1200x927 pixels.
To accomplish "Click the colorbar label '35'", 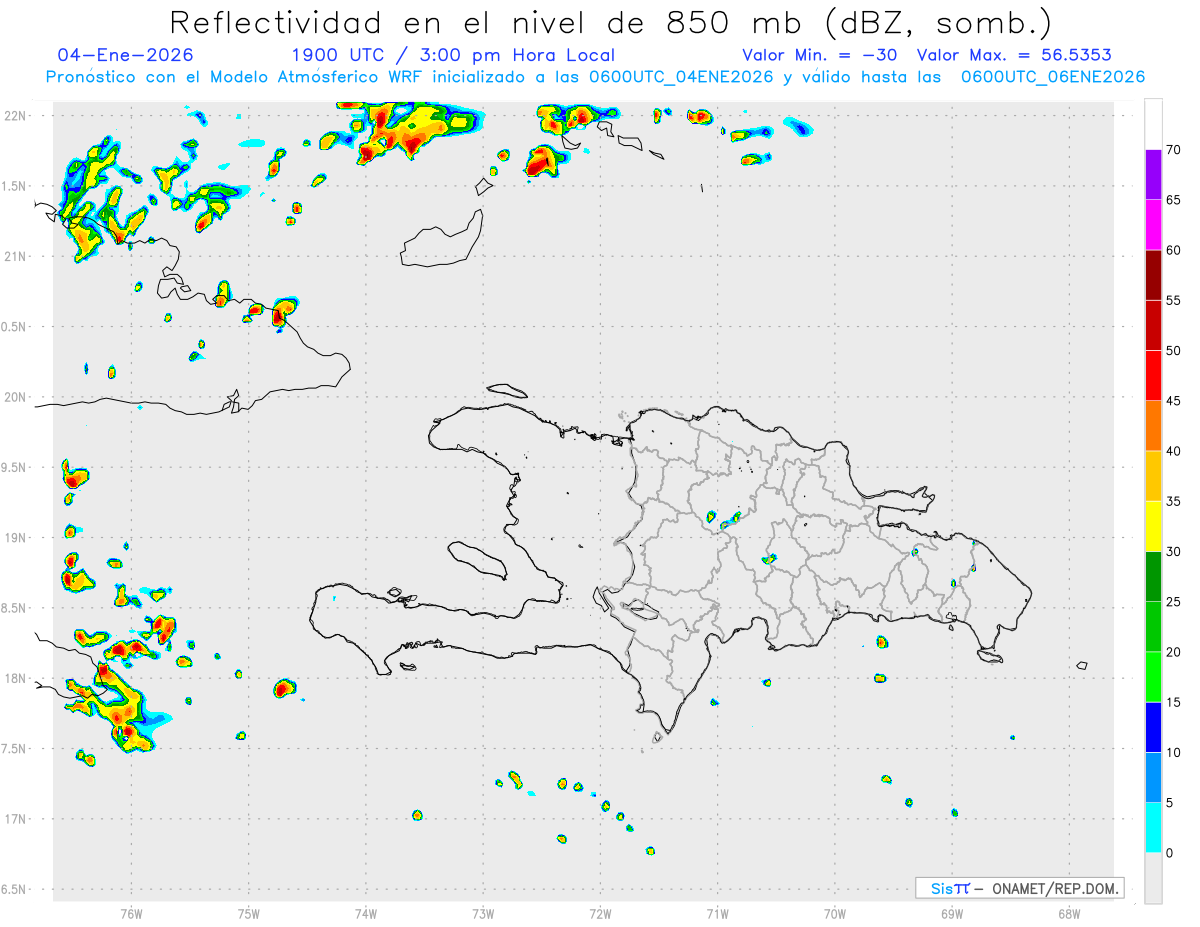I will pyautogui.click(x=1174, y=501).
